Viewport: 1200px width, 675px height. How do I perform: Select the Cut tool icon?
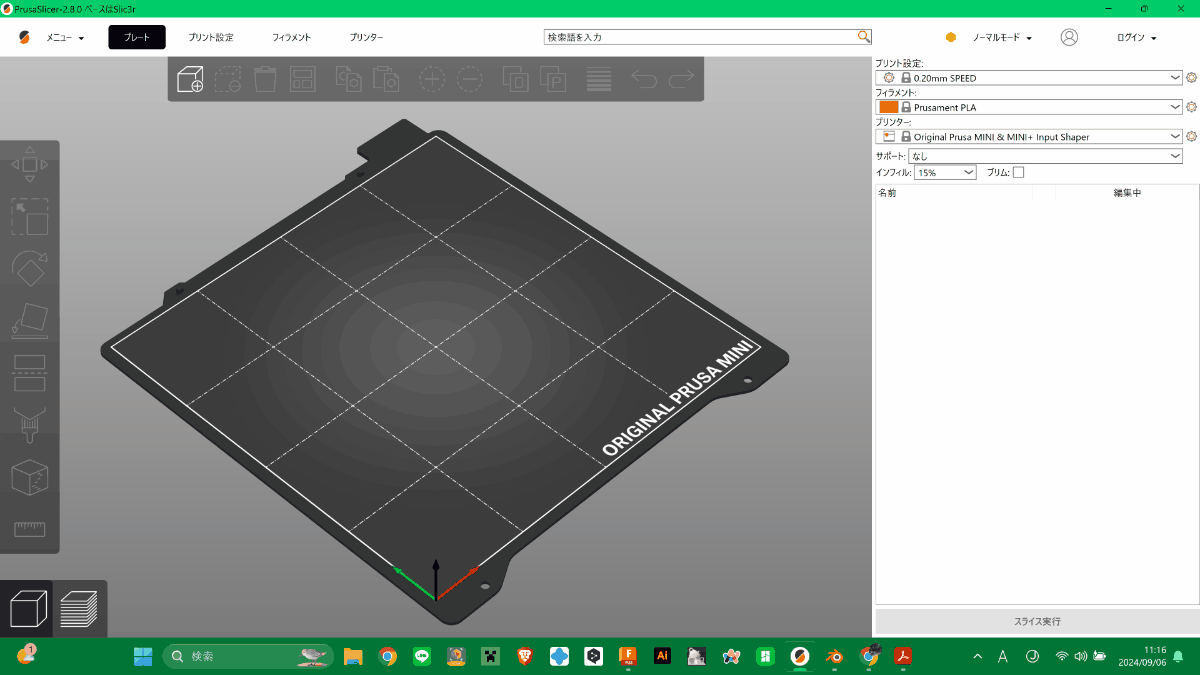point(29,373)
